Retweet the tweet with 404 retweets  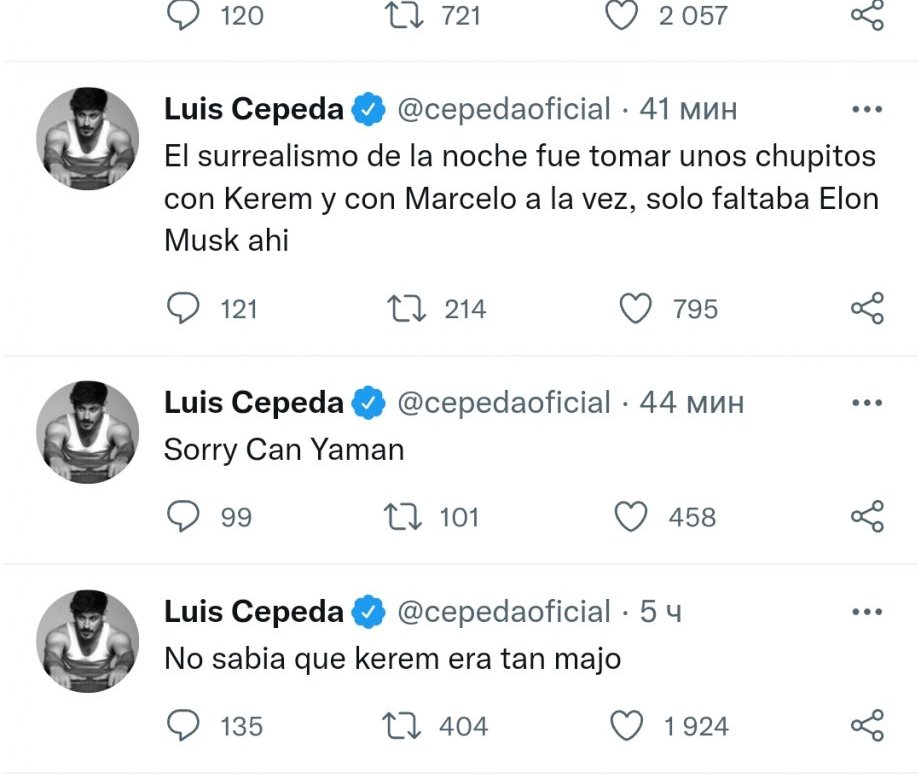click(406, 725)
